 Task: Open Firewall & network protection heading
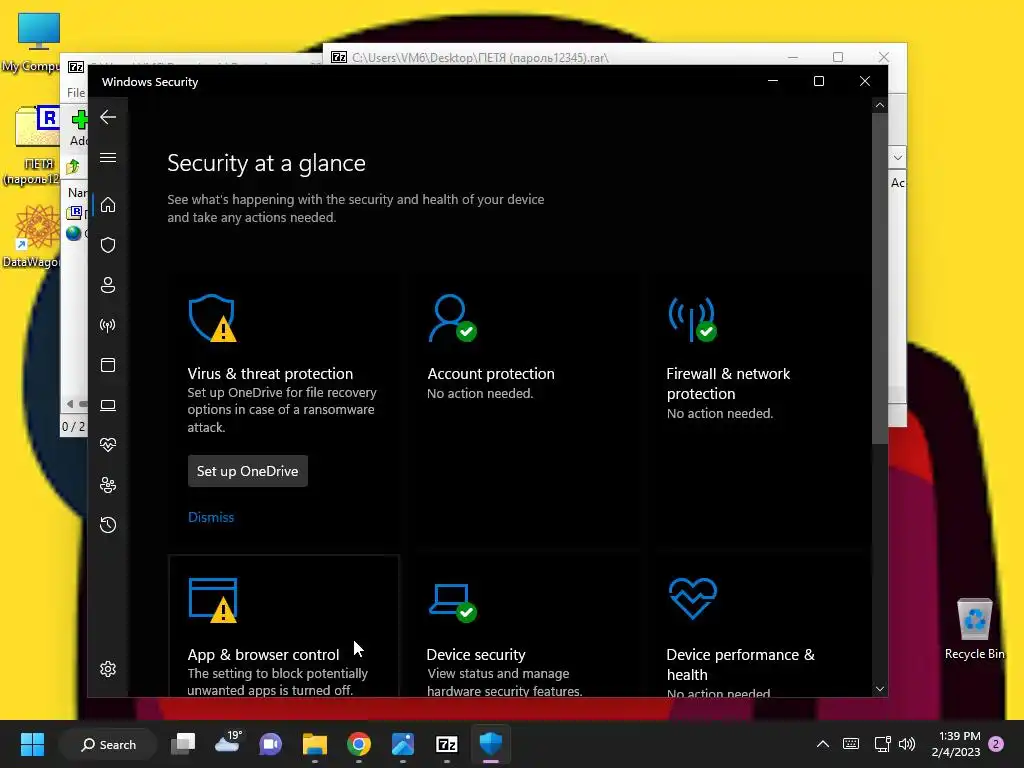(728, 383)
